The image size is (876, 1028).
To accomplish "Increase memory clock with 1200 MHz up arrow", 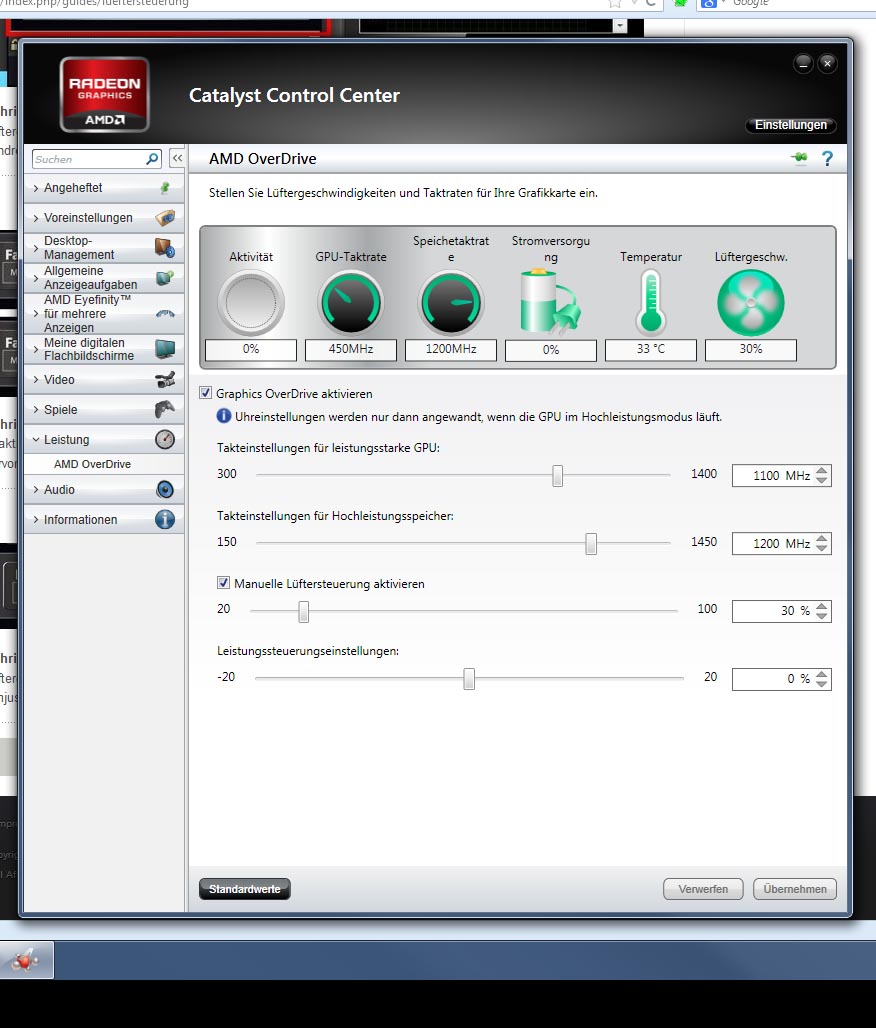I will pyautogui.click(x=822, y=538).
